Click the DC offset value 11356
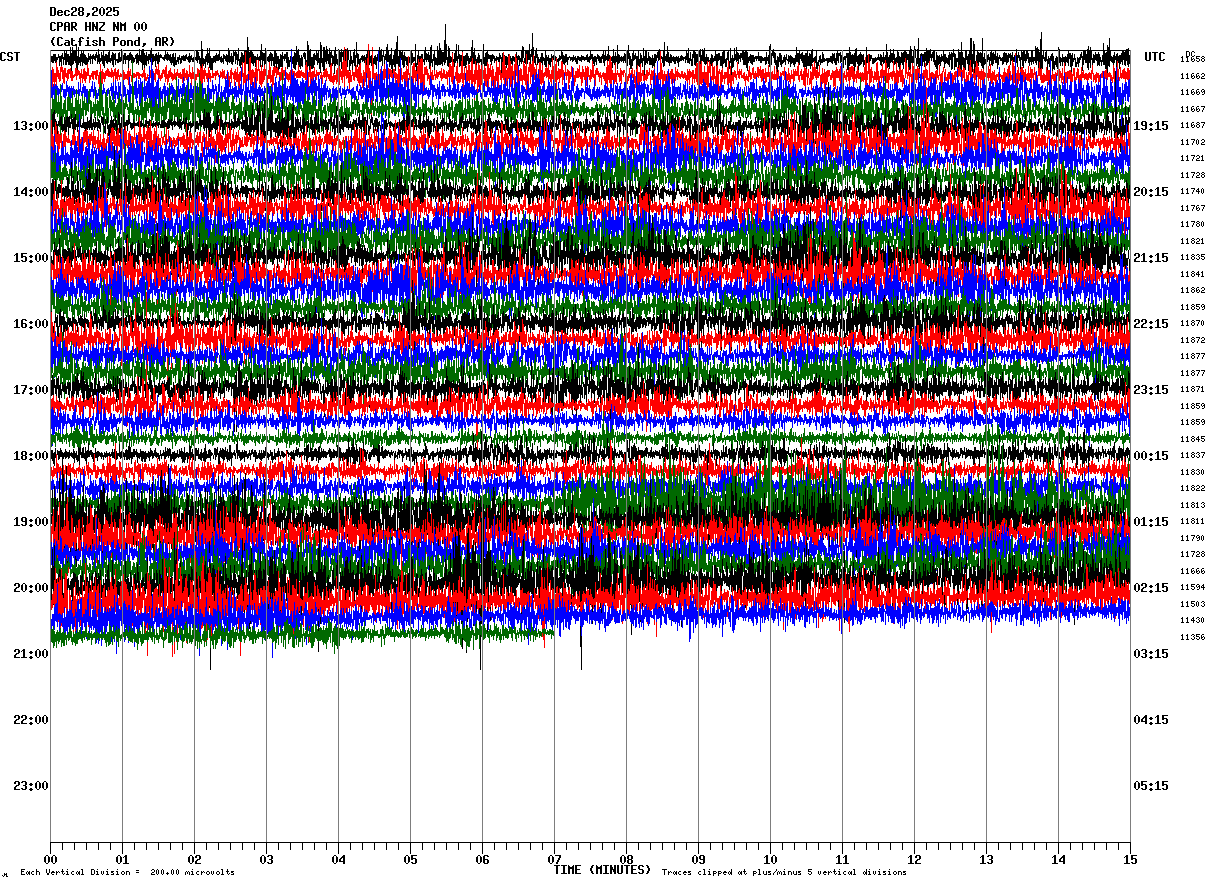The image size is (1210, 886). pos(1193,637)
